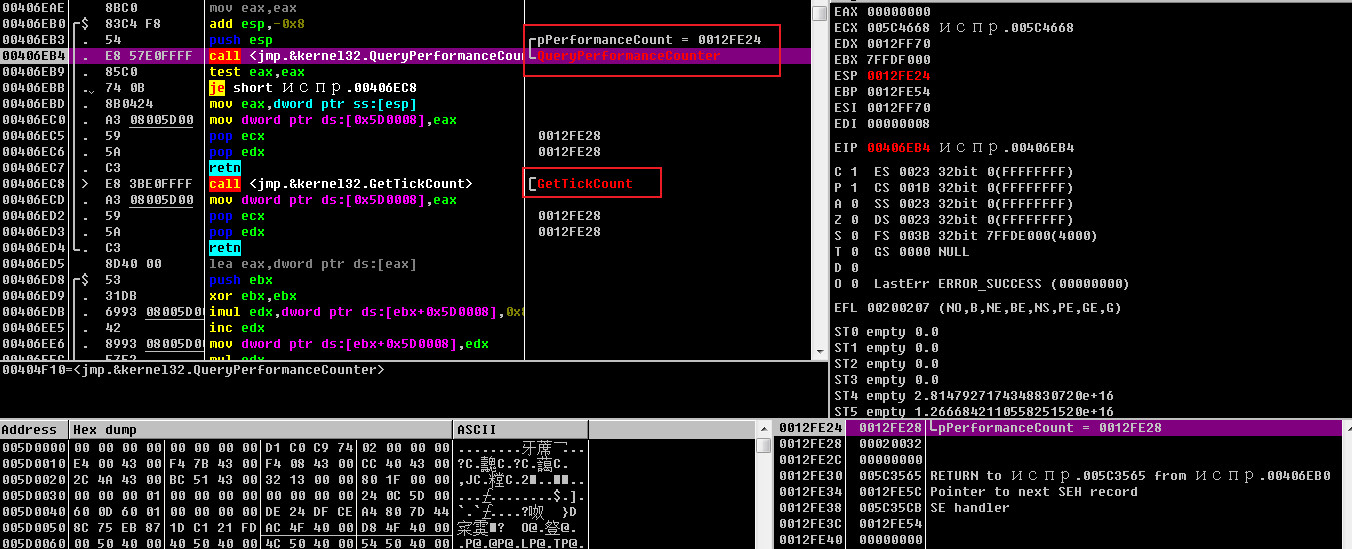Click the dump pane scrollbar thumb

coord(764,445)
